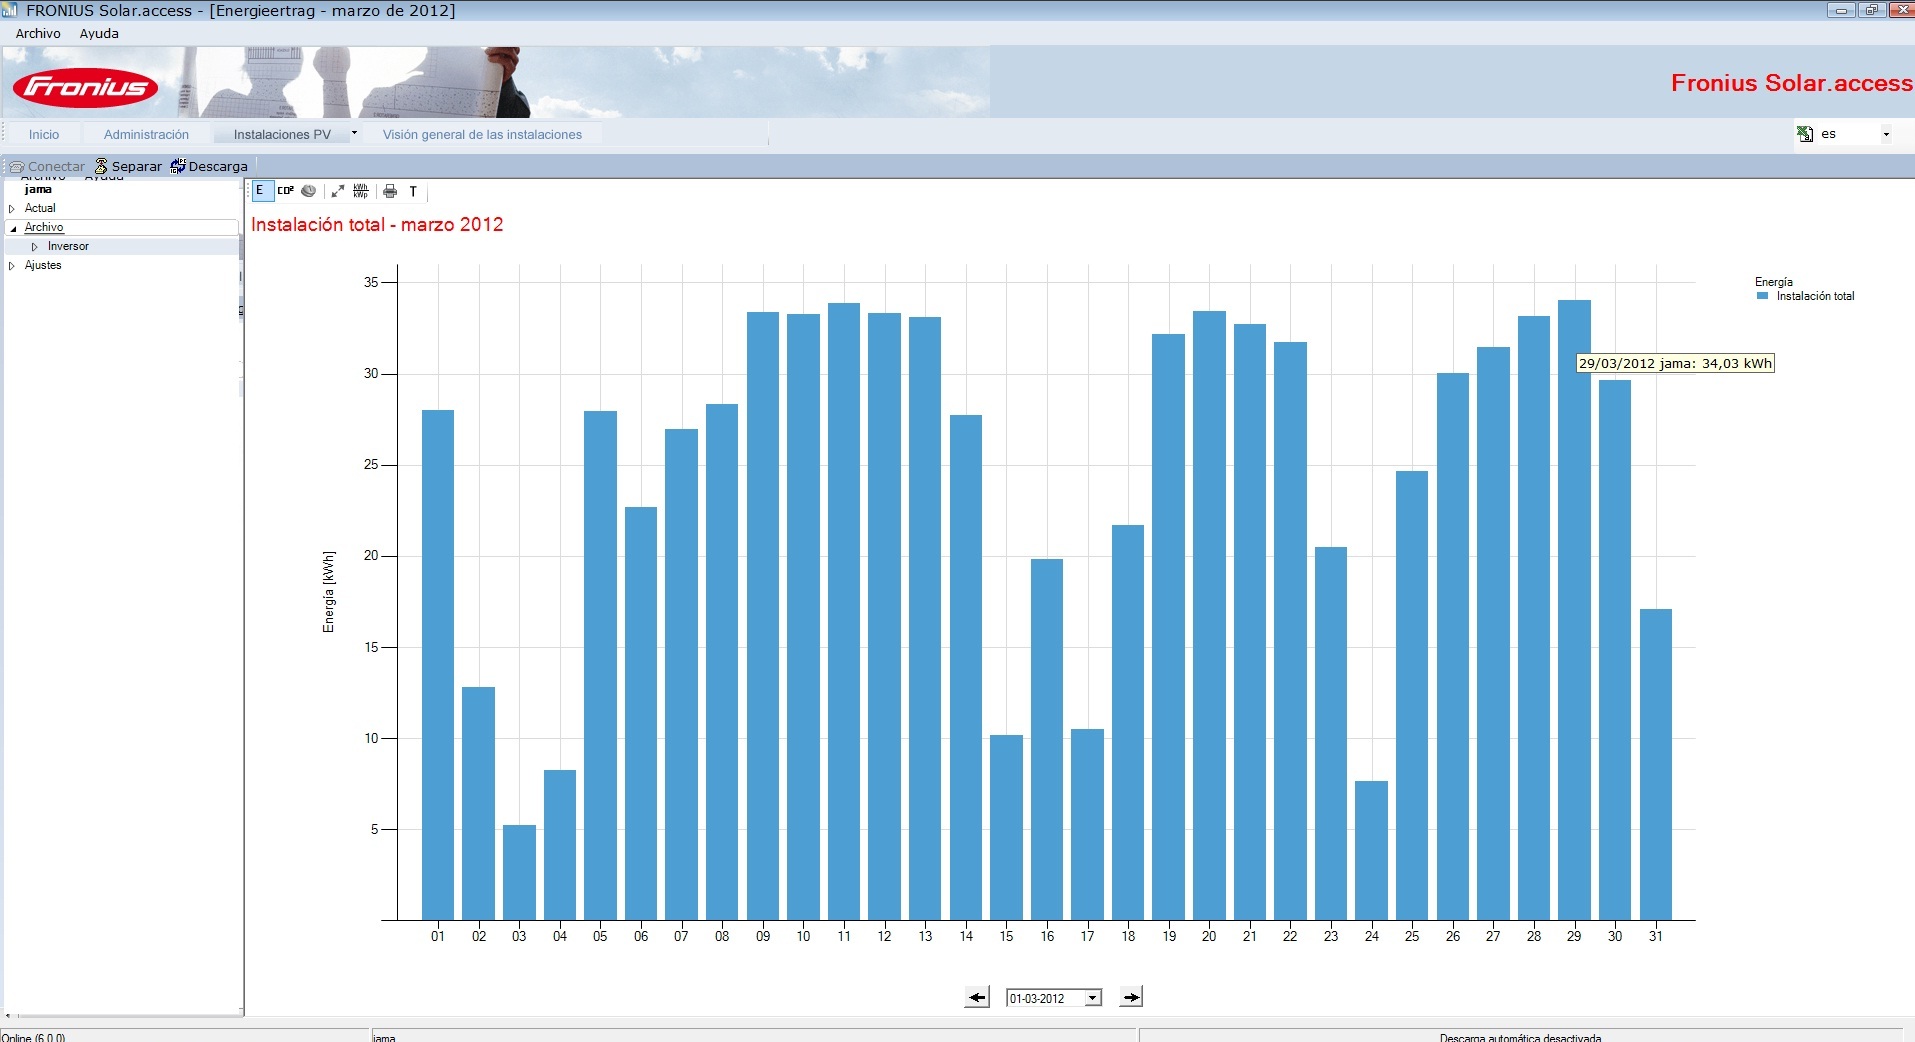
Task: Minimize the Solar.access window
Action: 1841,10
